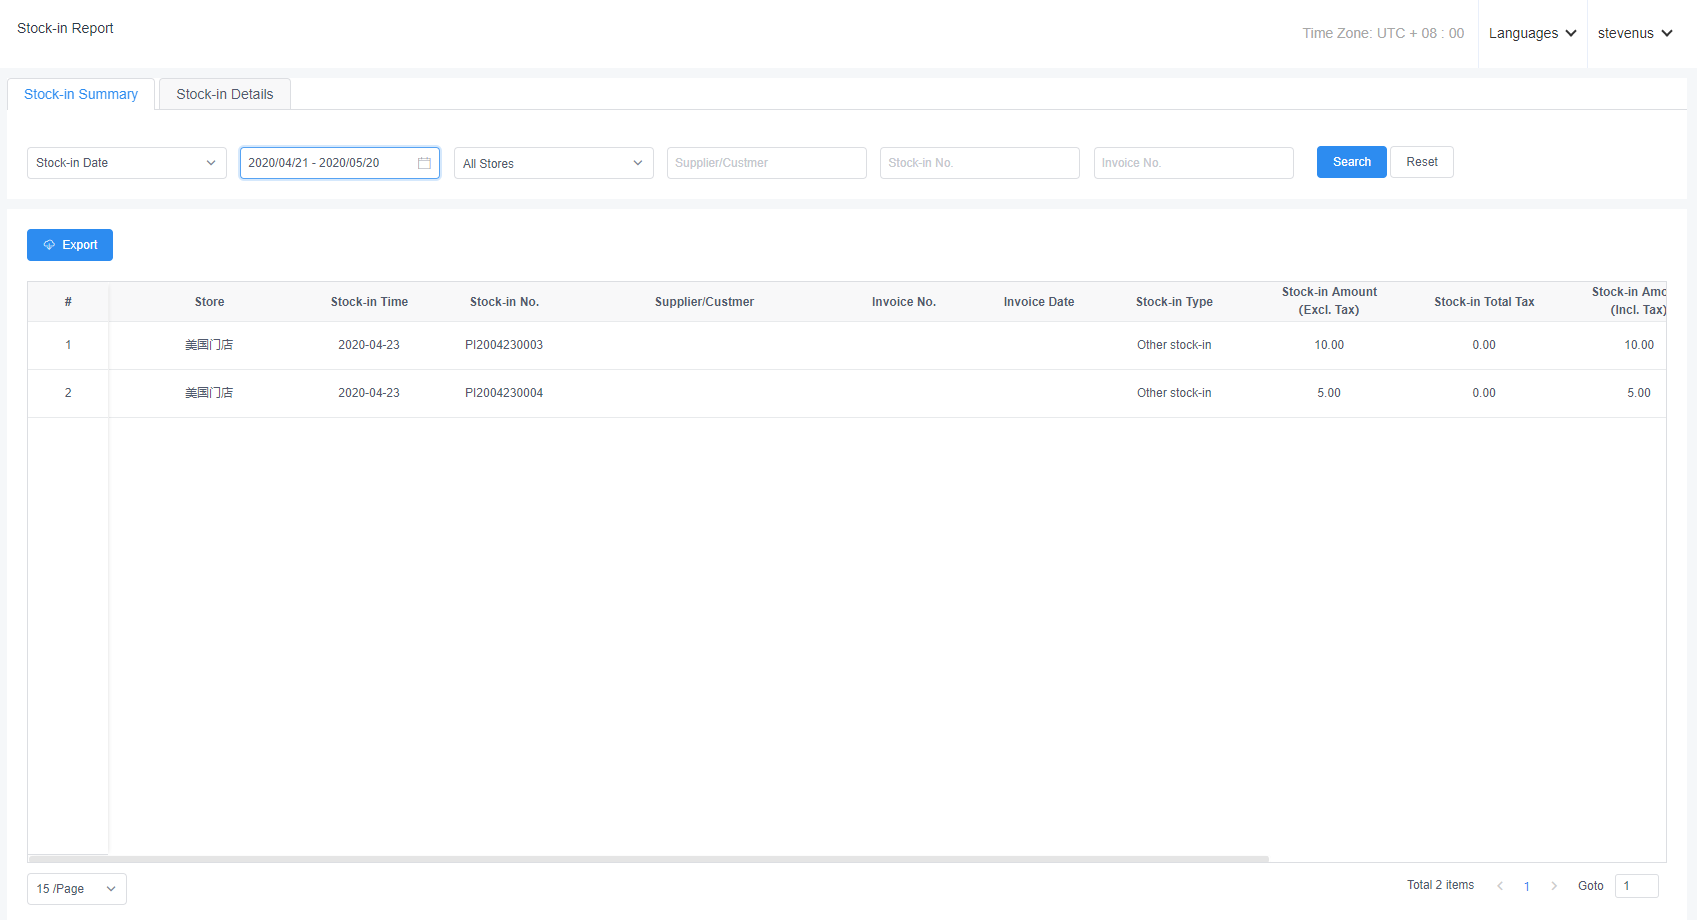Click the previous page arrow in pagination

1500,886
